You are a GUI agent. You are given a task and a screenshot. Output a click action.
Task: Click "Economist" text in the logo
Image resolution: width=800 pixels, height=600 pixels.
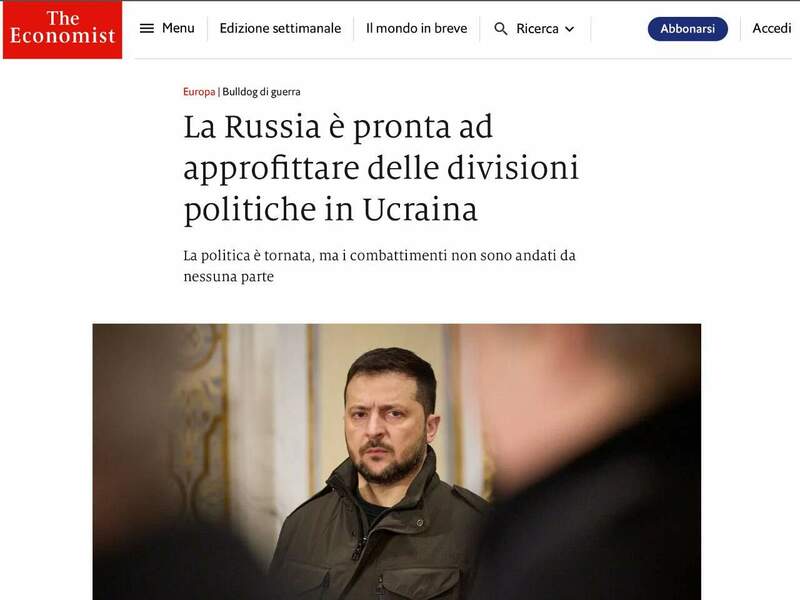pyautogui.click(x=62, y=36)
